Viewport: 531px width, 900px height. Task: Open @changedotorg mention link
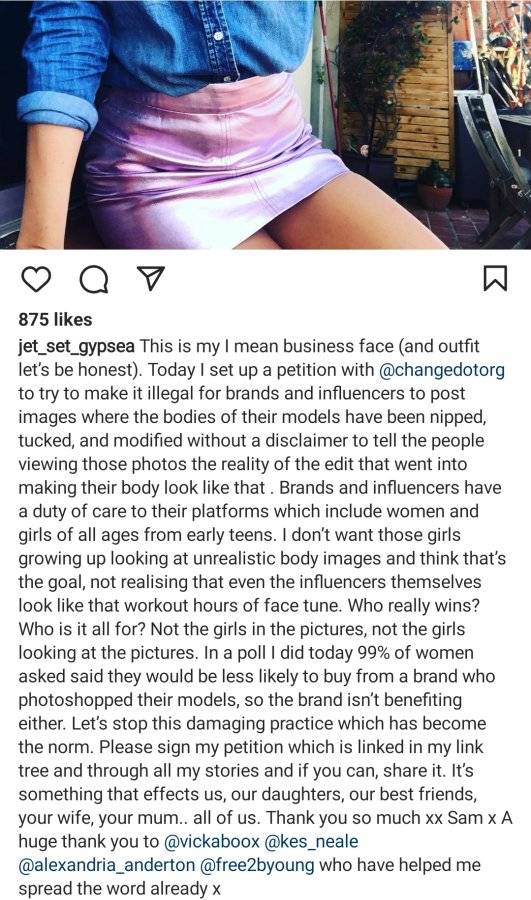tap(442, 370)
